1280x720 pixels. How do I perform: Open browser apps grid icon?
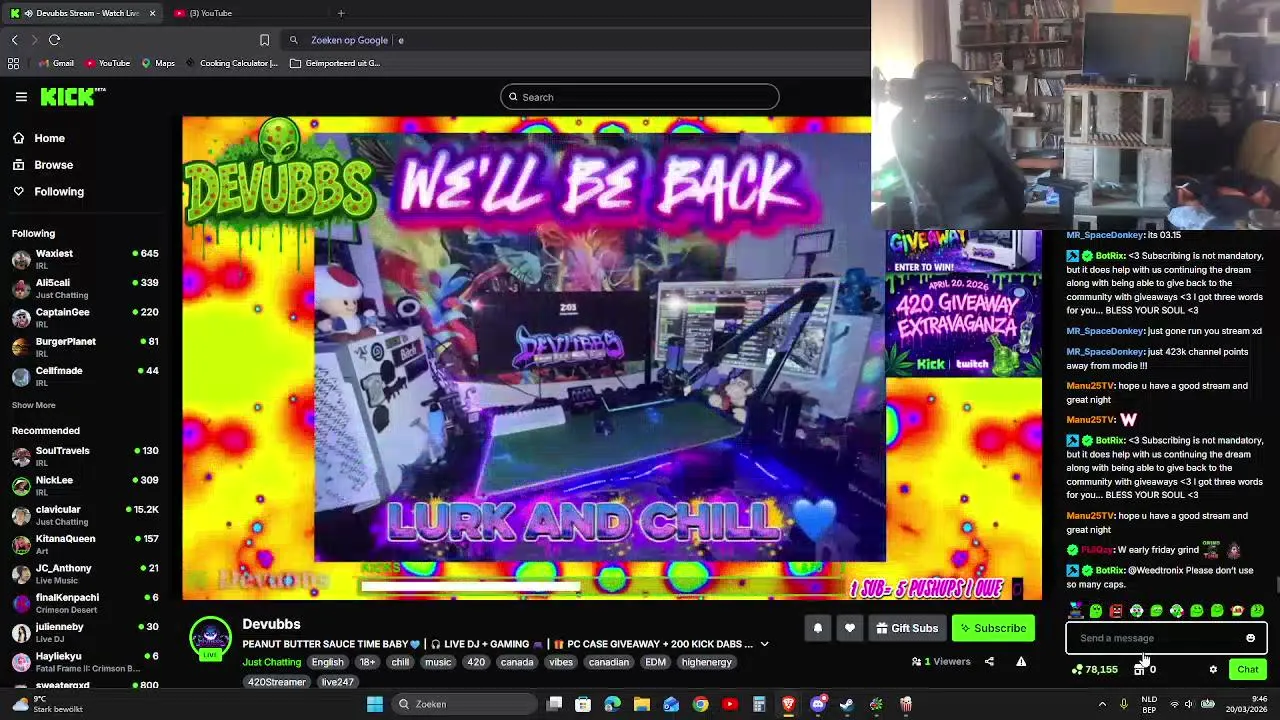(x=13, y=63)
